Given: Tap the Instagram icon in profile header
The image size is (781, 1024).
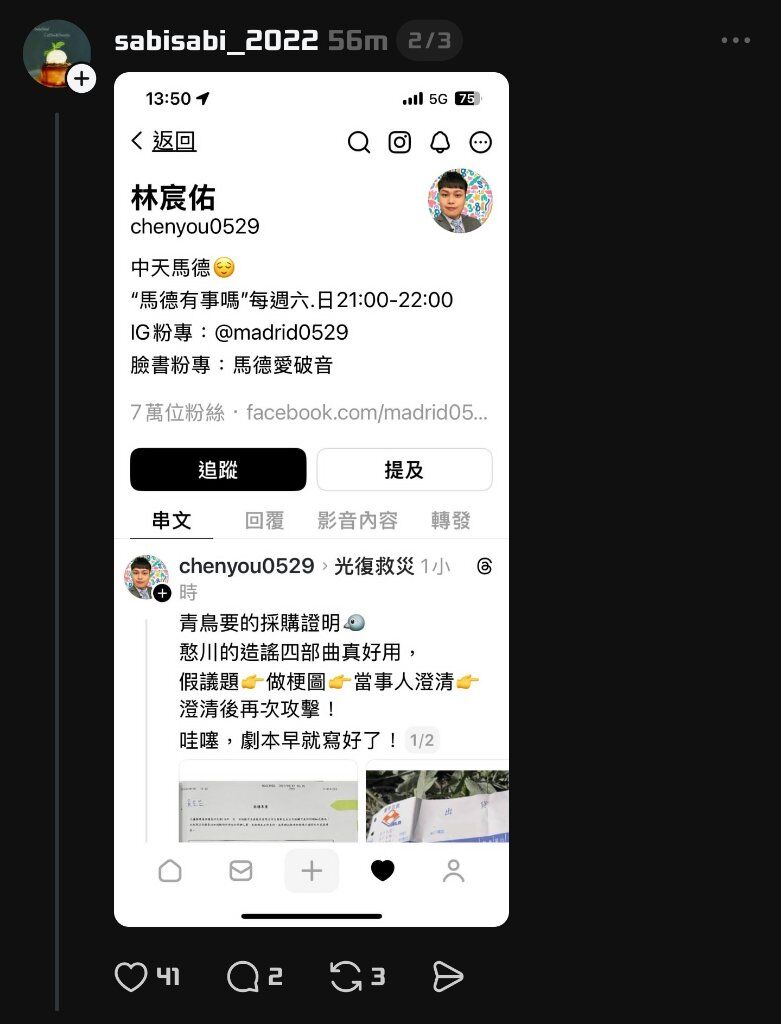Looking at the screenshot, I should 400,142.
